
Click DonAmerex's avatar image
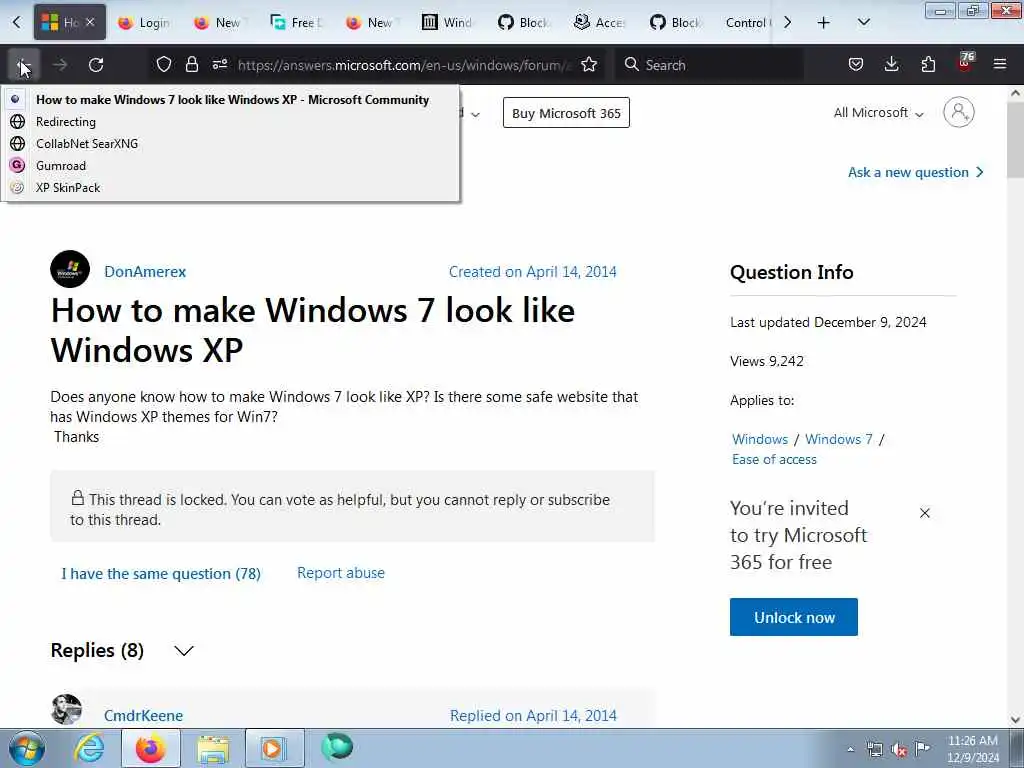point(70,269)
